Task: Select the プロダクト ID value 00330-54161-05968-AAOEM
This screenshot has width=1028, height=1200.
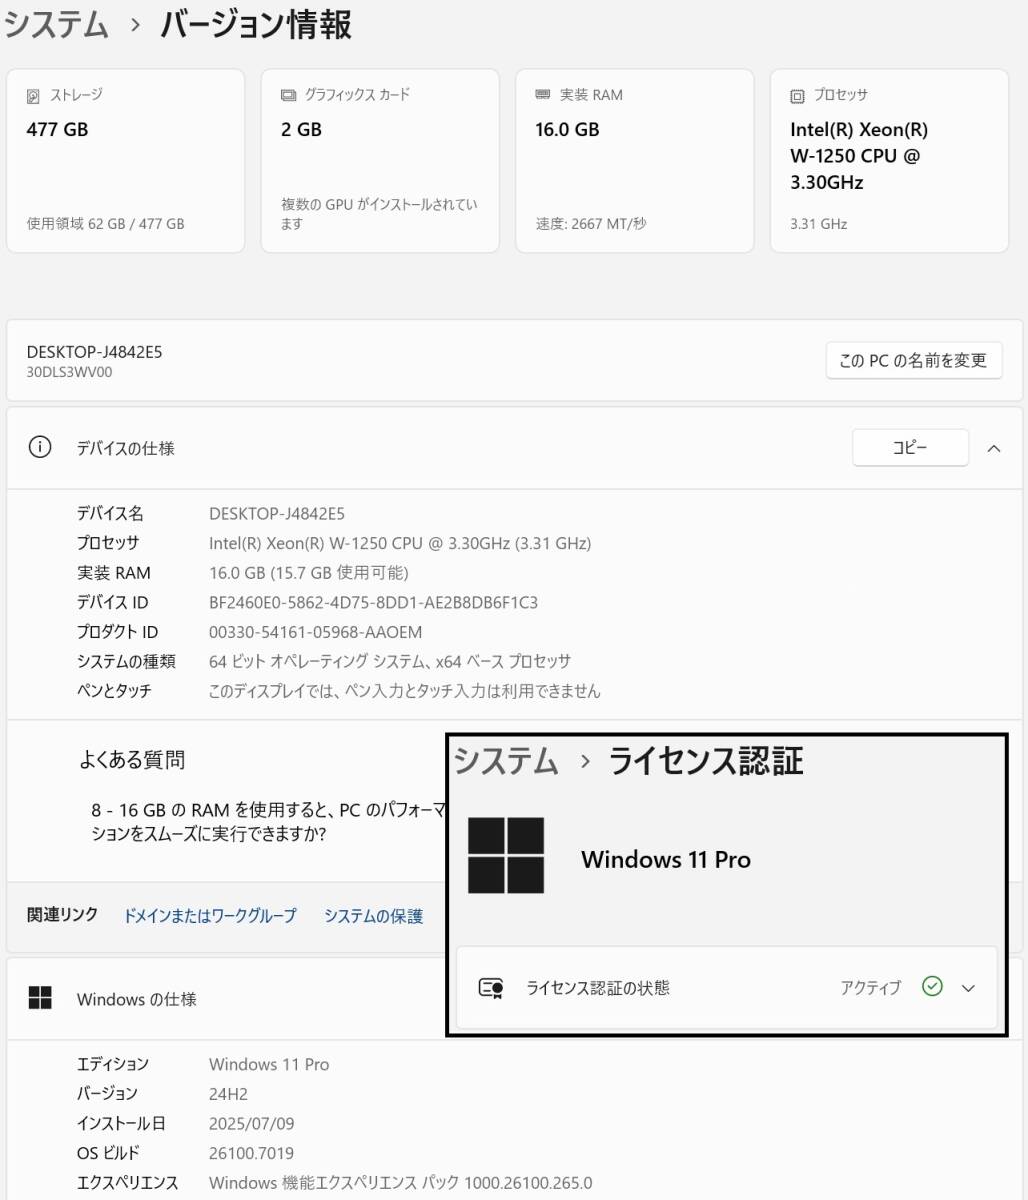Action: tap(315, 632)
